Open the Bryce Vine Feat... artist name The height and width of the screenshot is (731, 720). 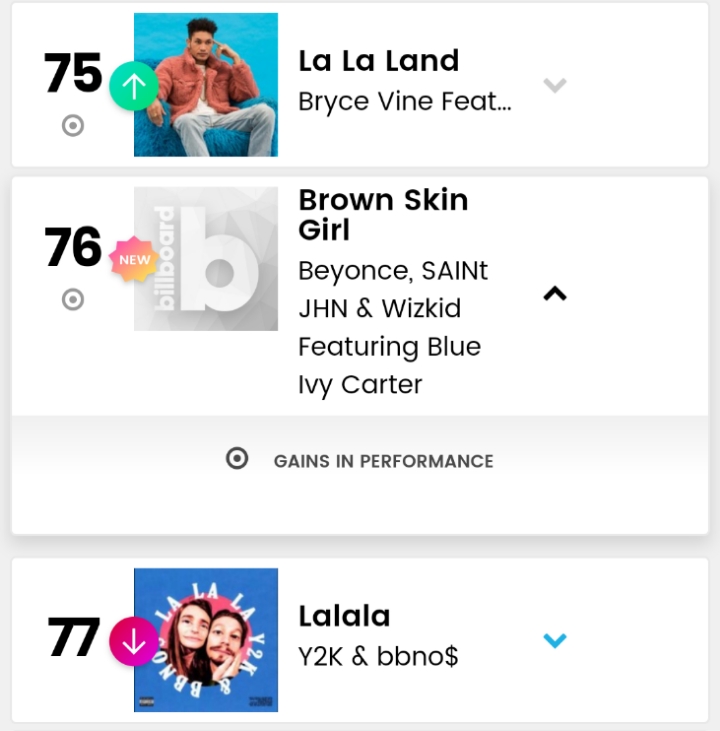(x=405, y=102)
